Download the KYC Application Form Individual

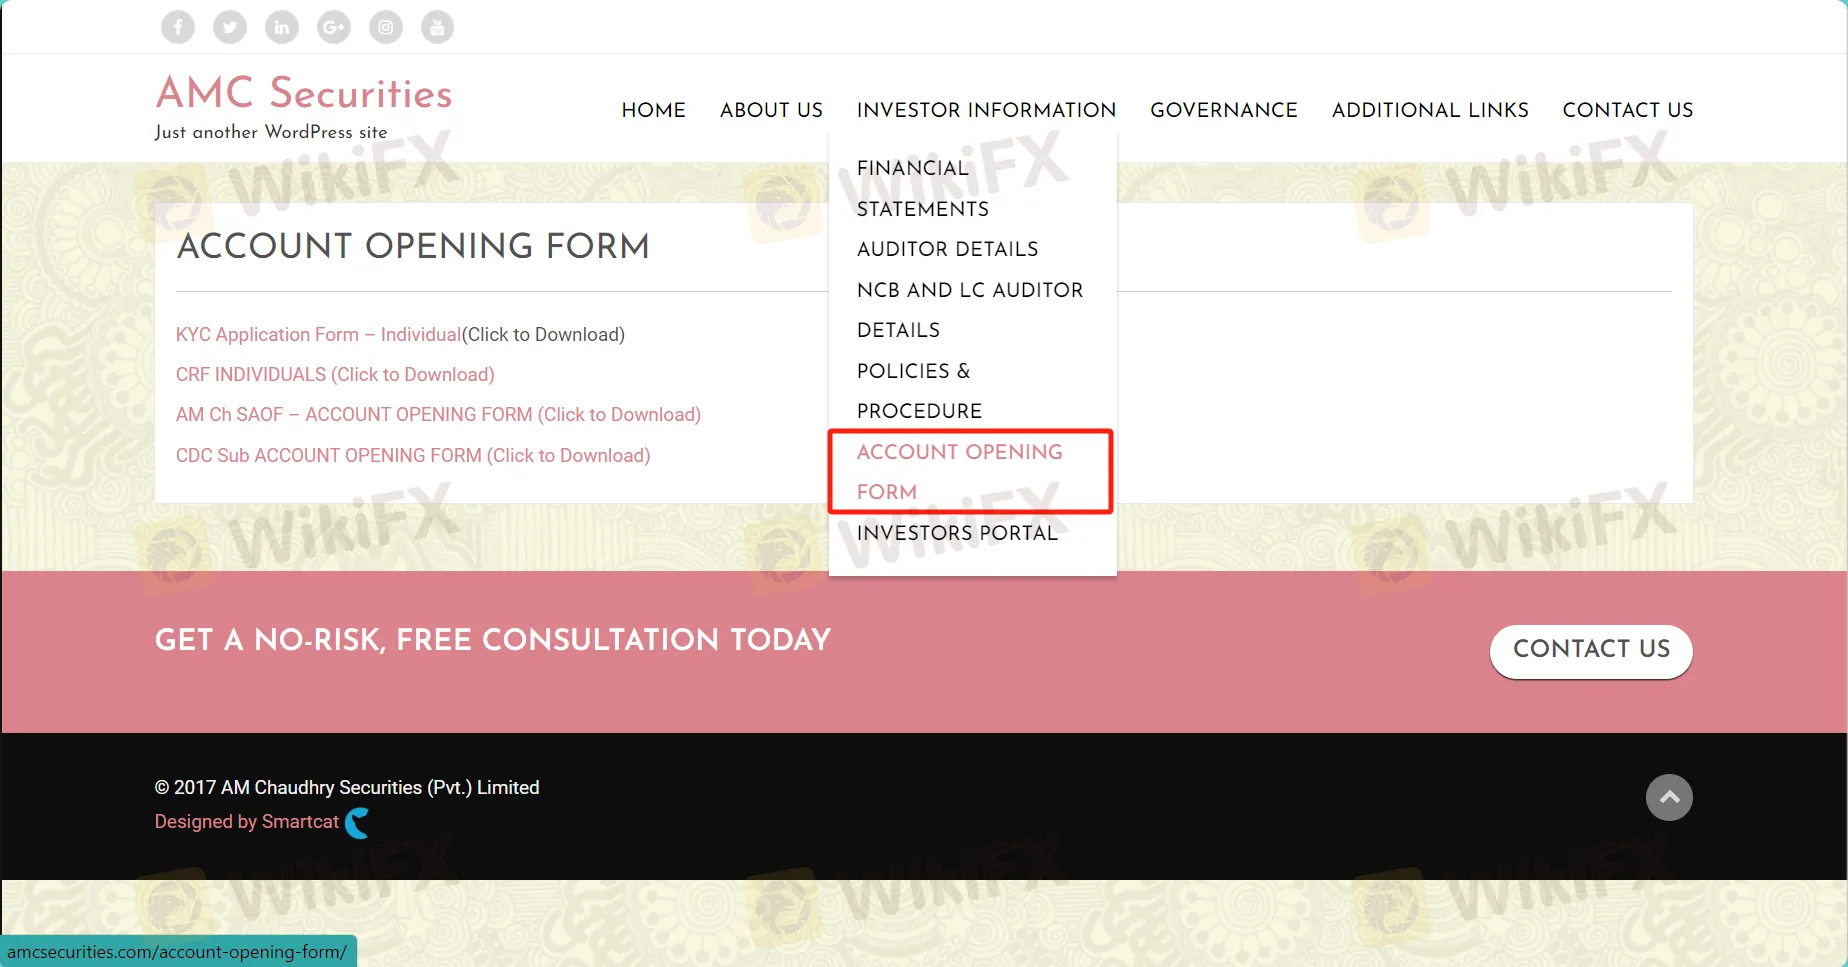point(317,334)
